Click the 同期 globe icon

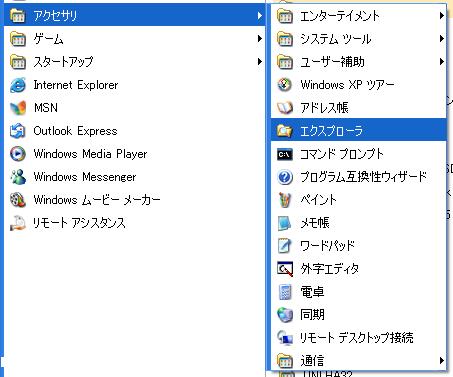[285, 315]
